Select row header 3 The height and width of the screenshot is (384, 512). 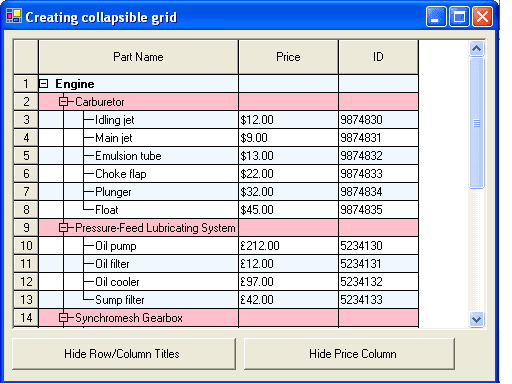click(x=26, y=120)
